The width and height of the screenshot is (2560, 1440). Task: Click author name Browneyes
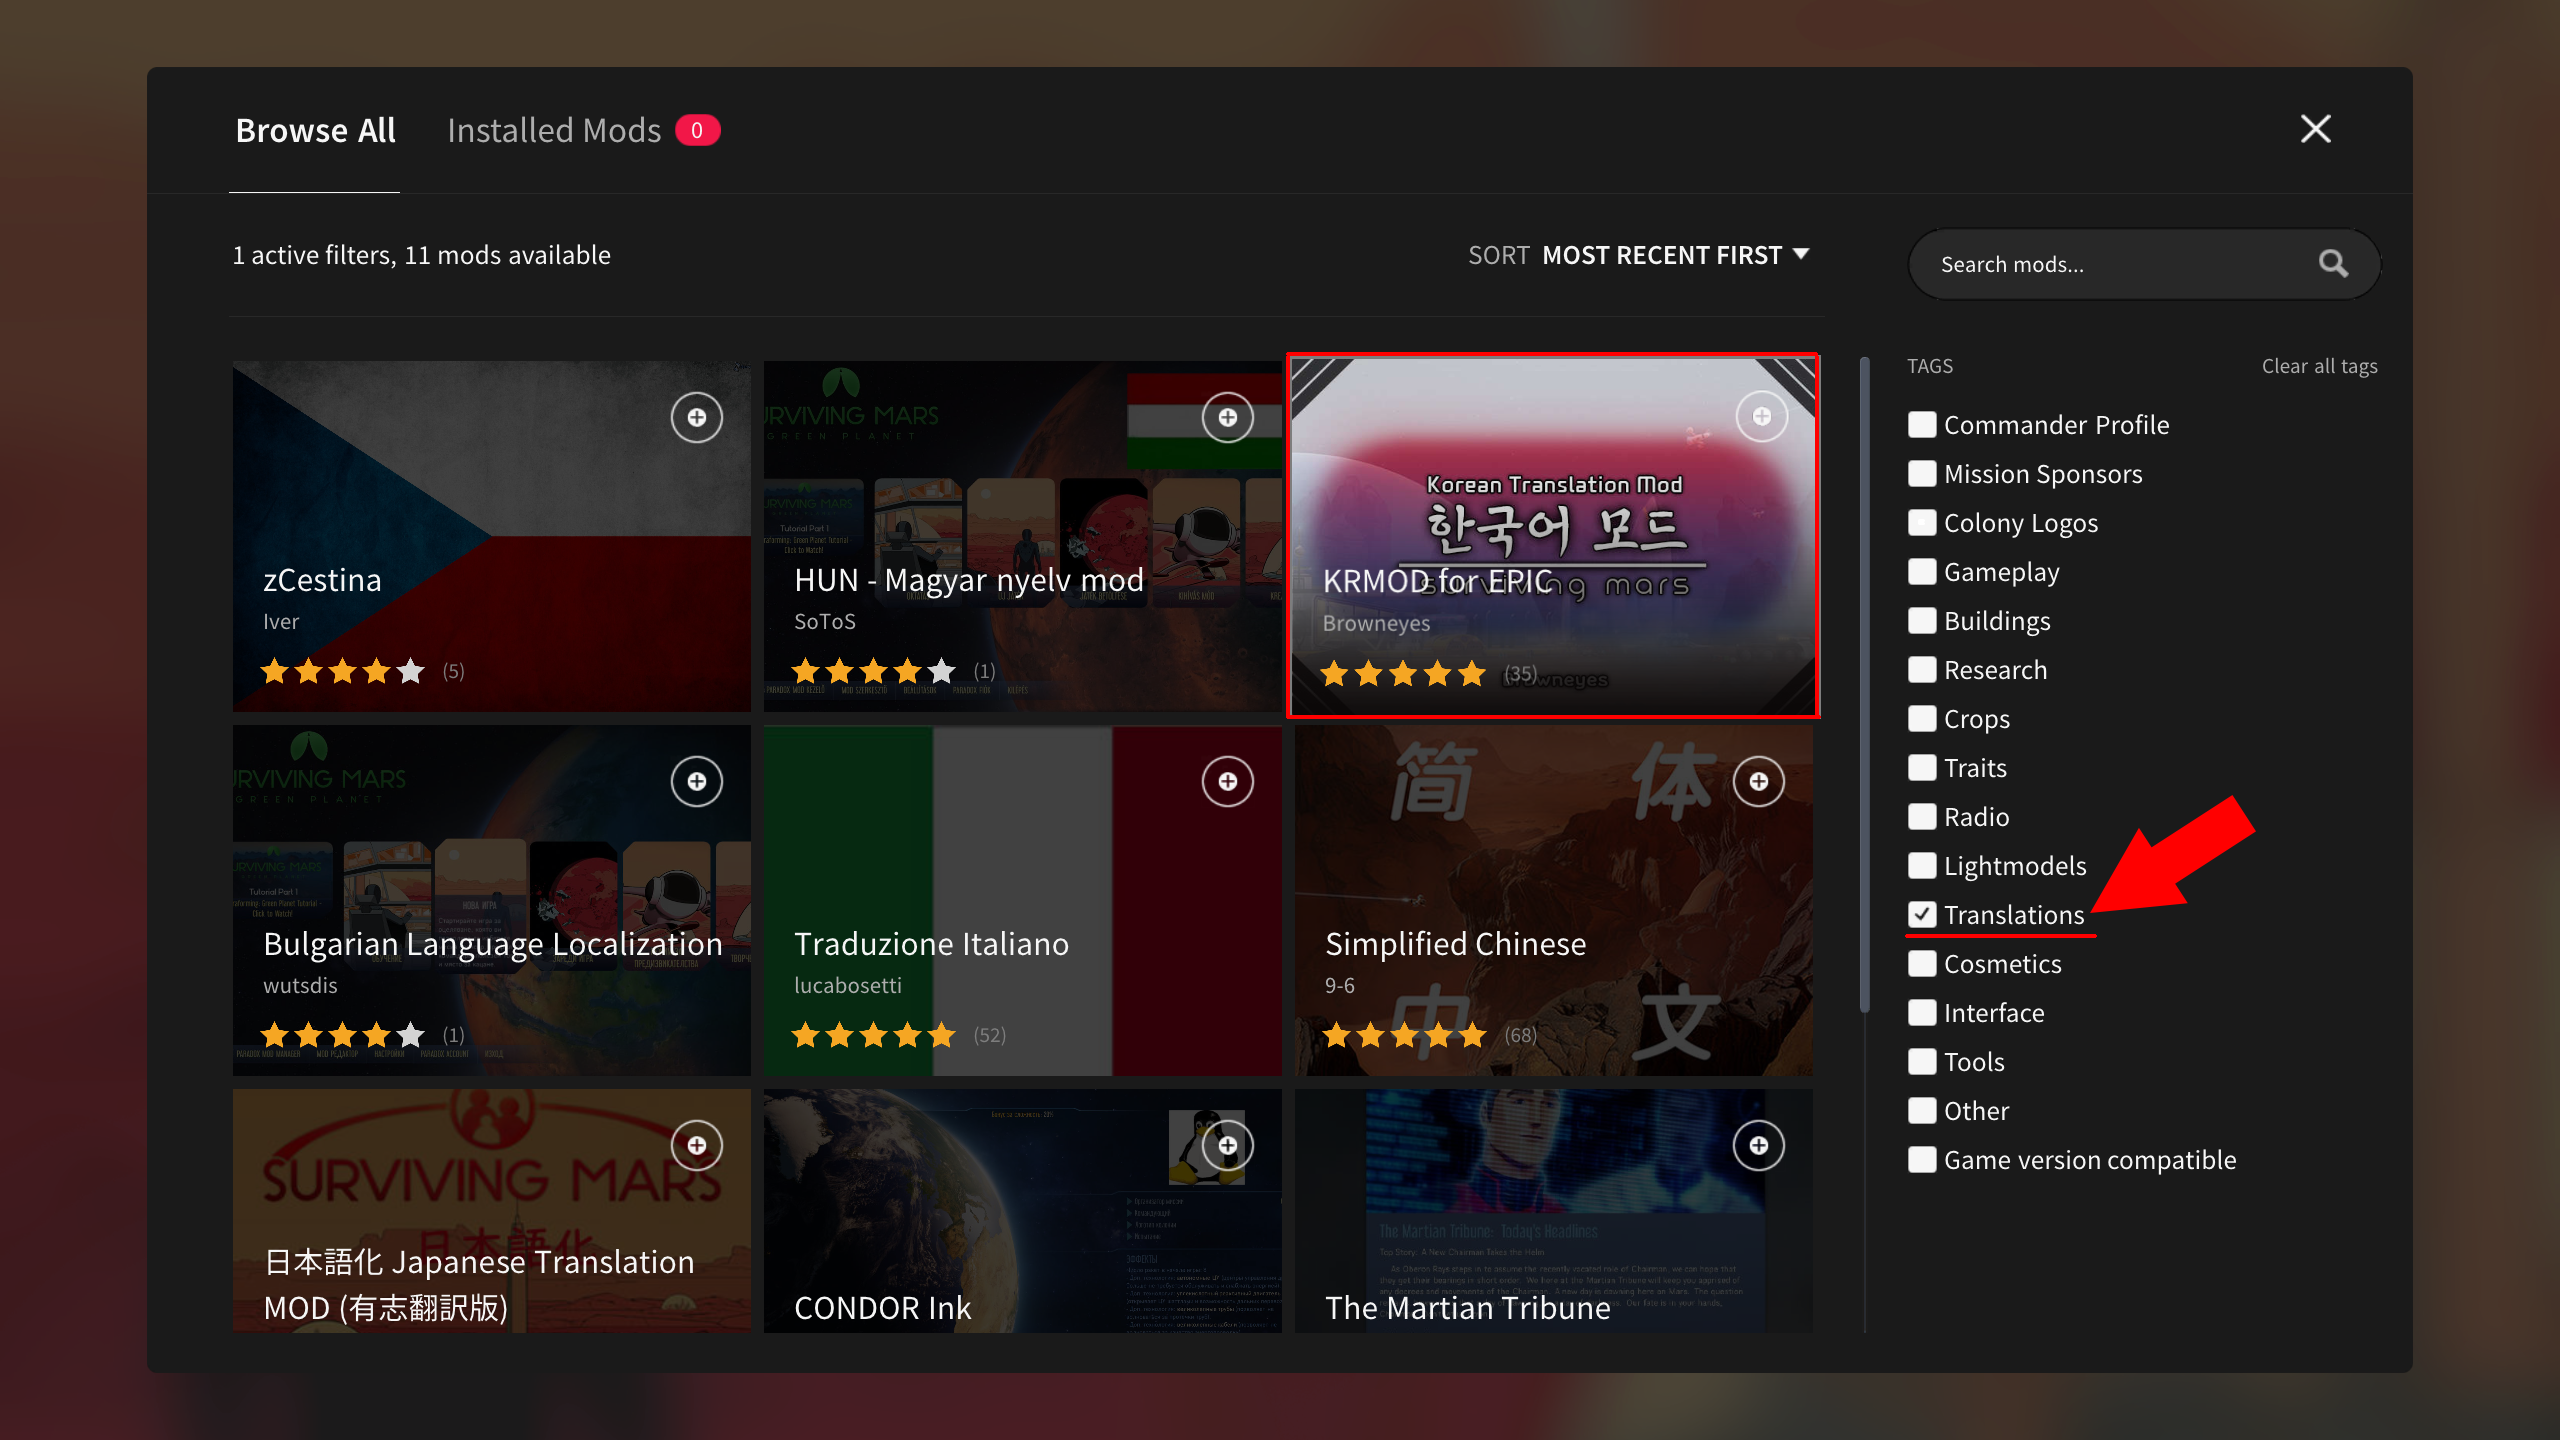pos(1376,623)
